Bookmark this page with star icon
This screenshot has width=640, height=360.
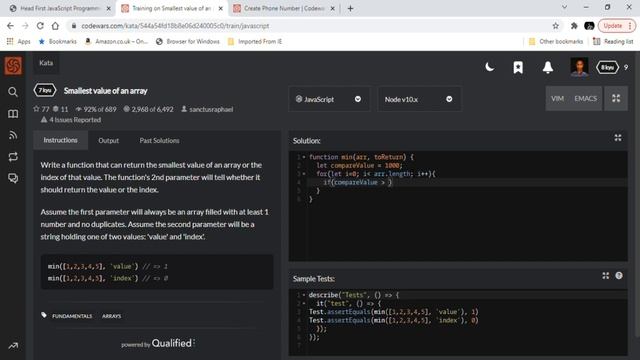(x=556, y=26)
